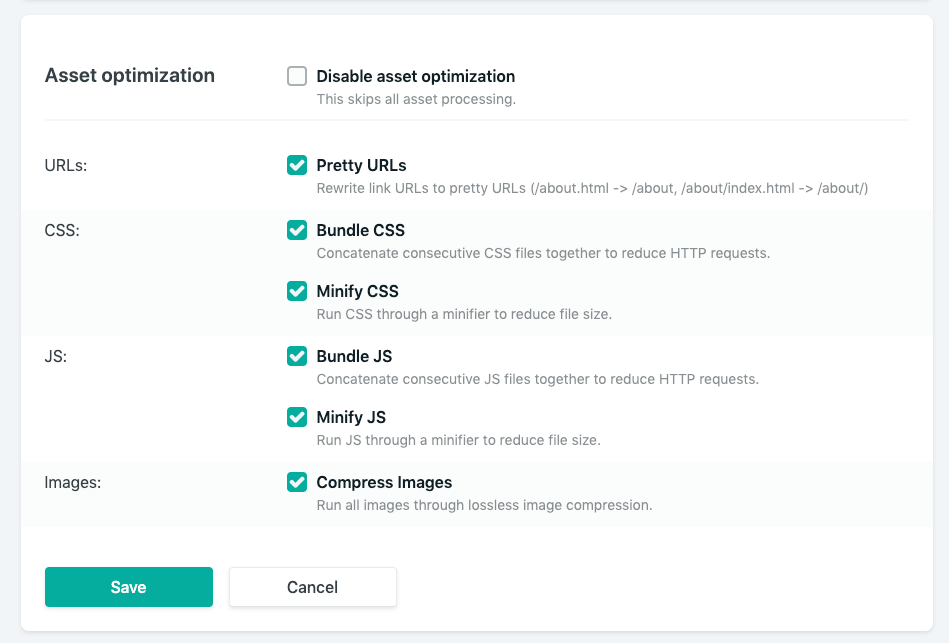Select the "Minify JS" label text
Image resolution: width=949 pixels, height=643 pixels.
point(351,417)
